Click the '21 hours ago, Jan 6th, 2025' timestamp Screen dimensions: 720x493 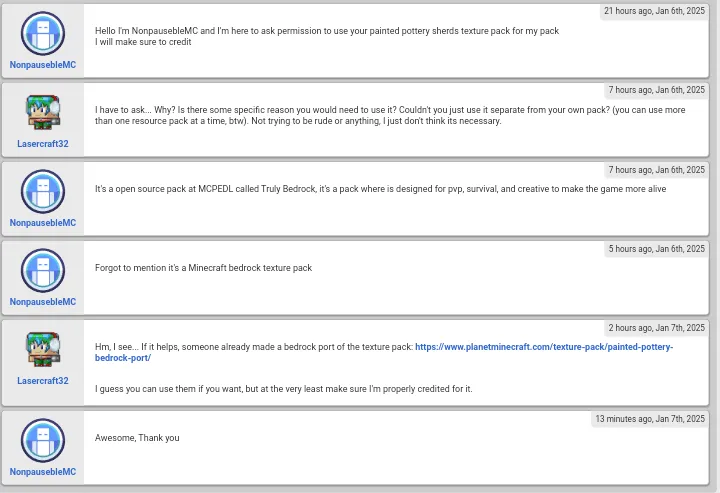tap(654, 11)
